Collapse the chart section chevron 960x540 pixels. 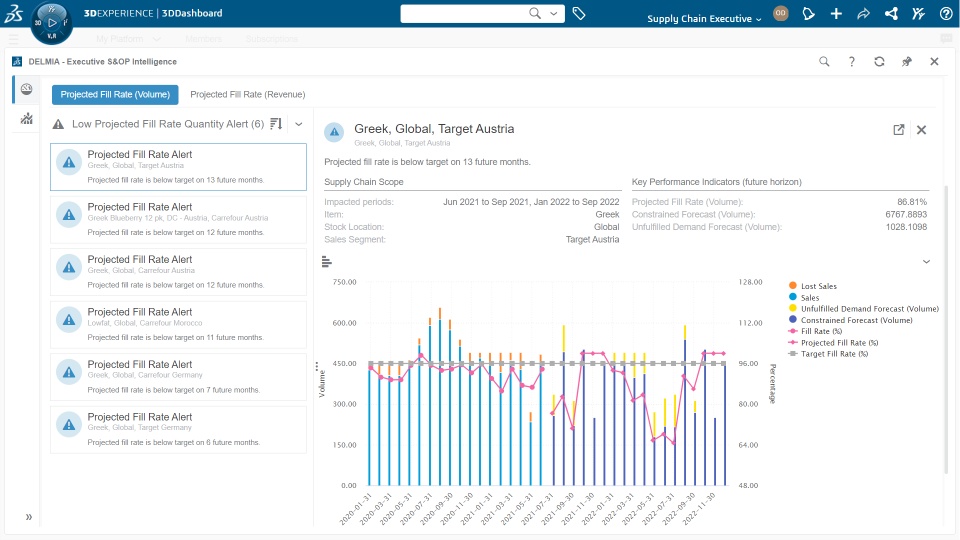pos(926,261)
